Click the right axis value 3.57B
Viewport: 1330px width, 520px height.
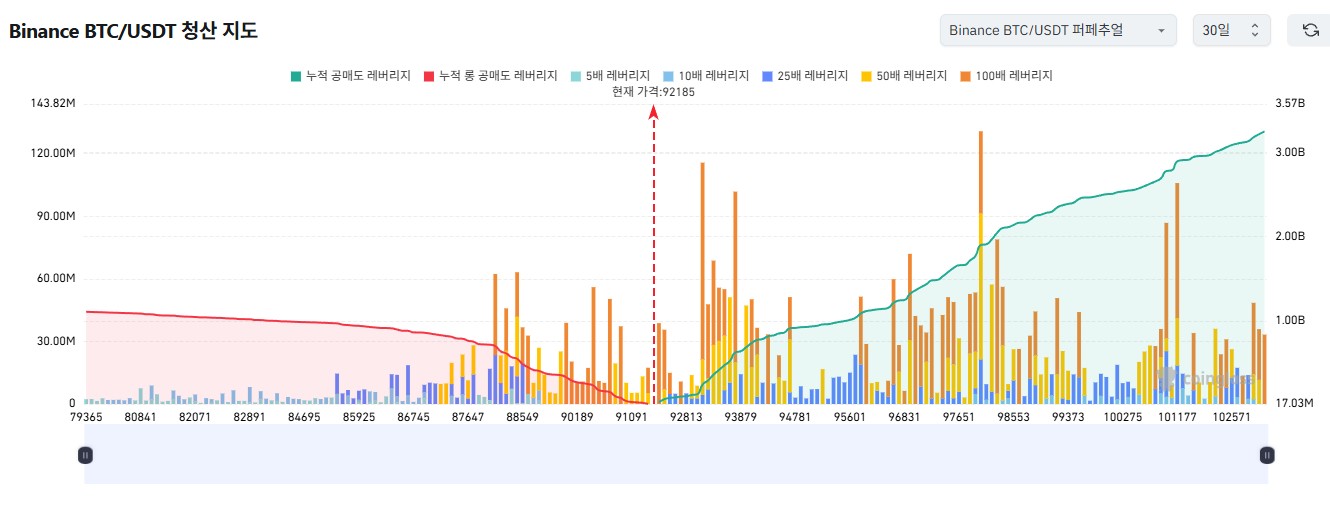[1291, 104]
